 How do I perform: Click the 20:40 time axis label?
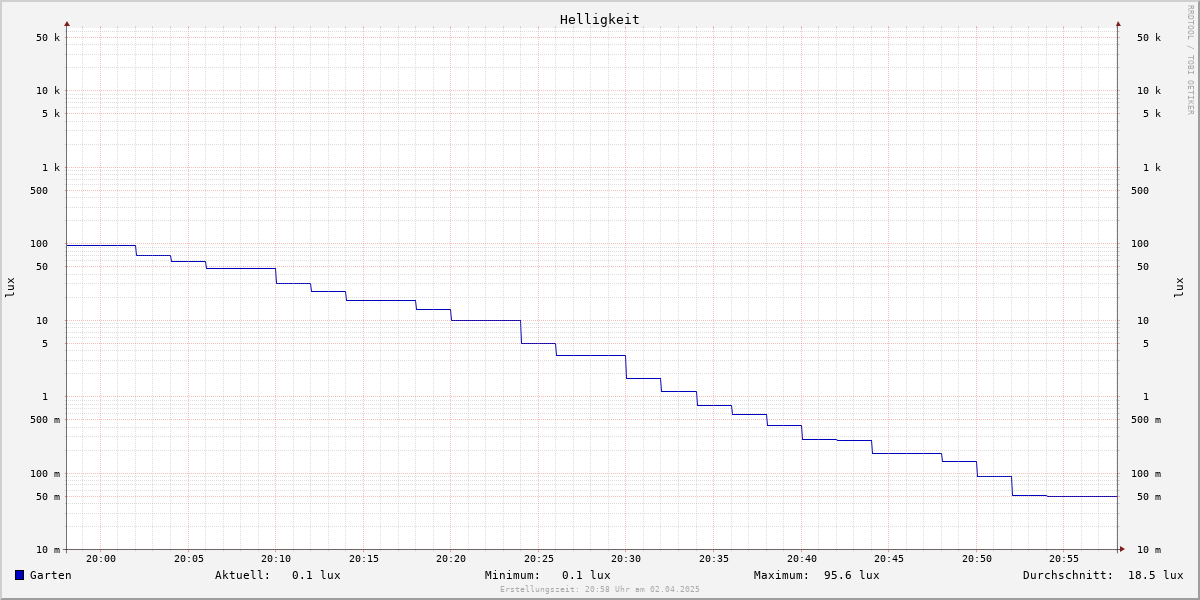click(802, 559)
